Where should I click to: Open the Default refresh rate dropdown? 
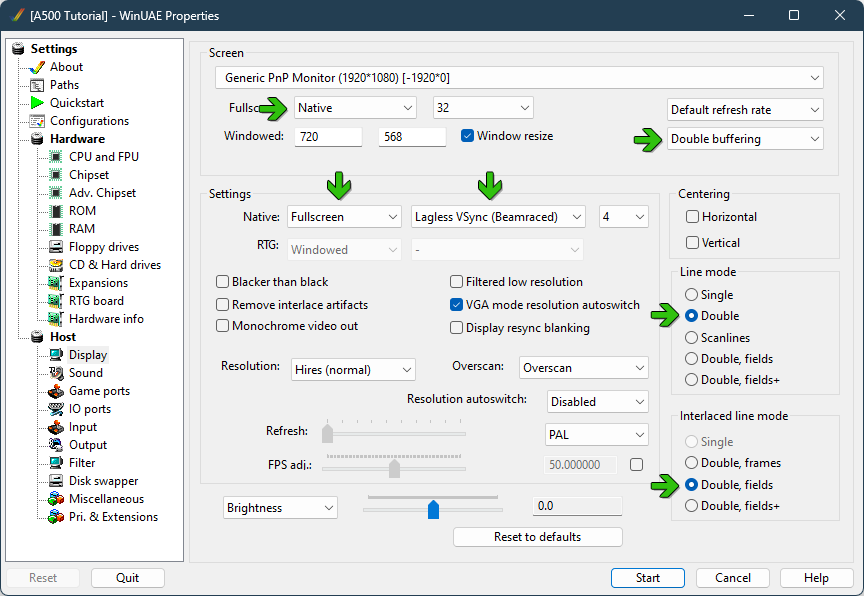[745, 110]
